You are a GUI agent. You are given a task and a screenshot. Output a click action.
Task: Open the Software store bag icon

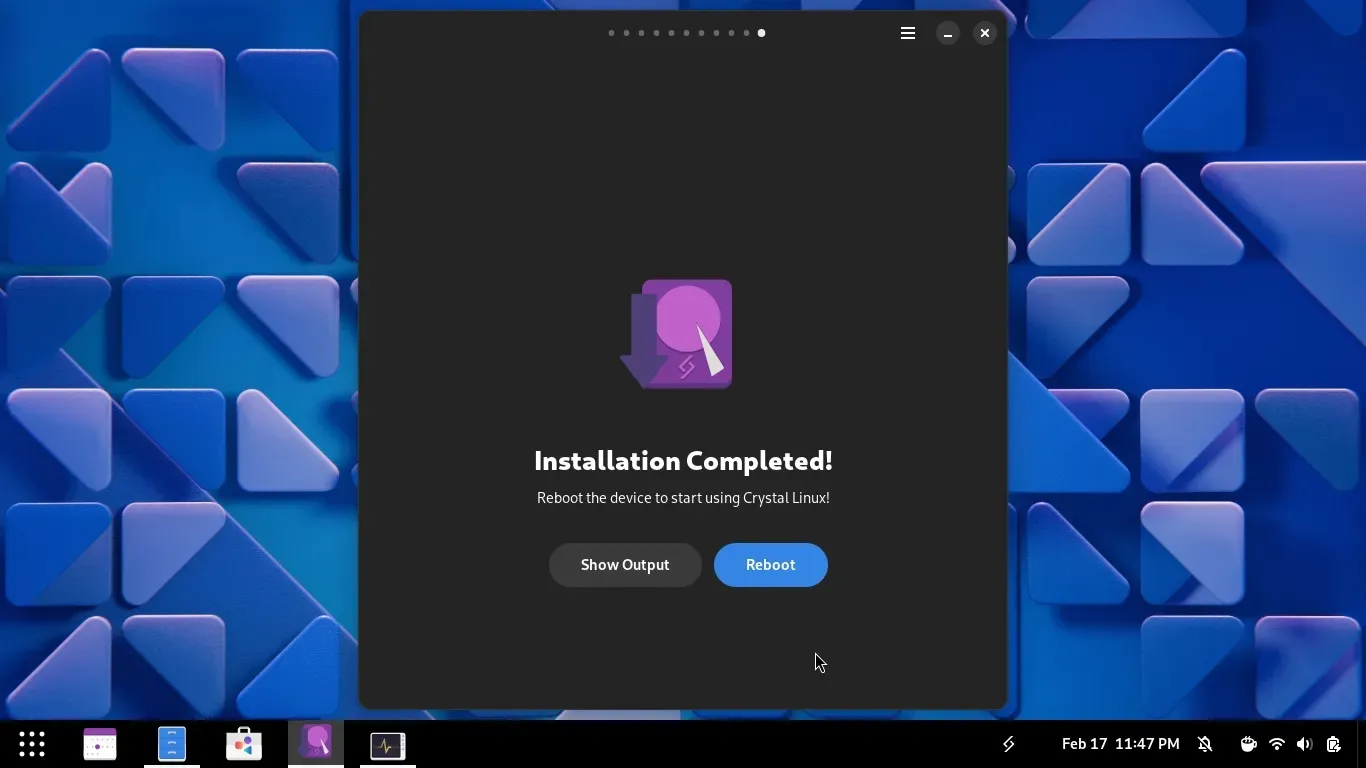(x=244, y=744)
